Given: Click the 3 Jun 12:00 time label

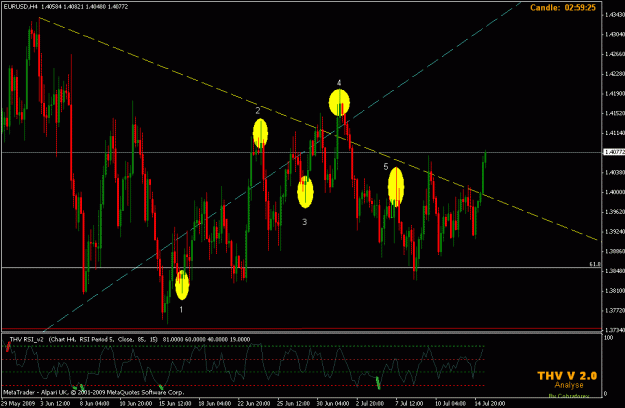Looking at the screenshot, I should tap(55, 404).
